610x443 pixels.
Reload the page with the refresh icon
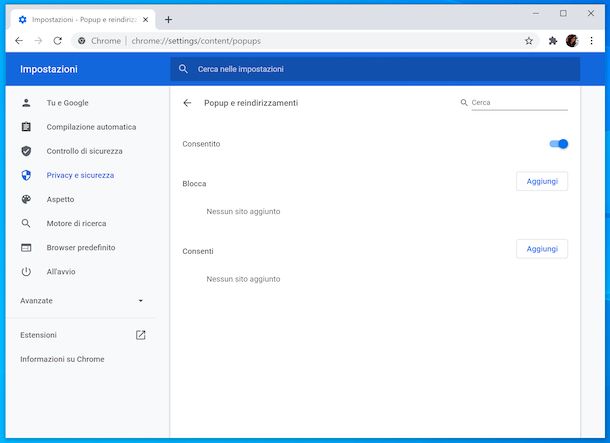pyautogui.click(x=57, y=41)
